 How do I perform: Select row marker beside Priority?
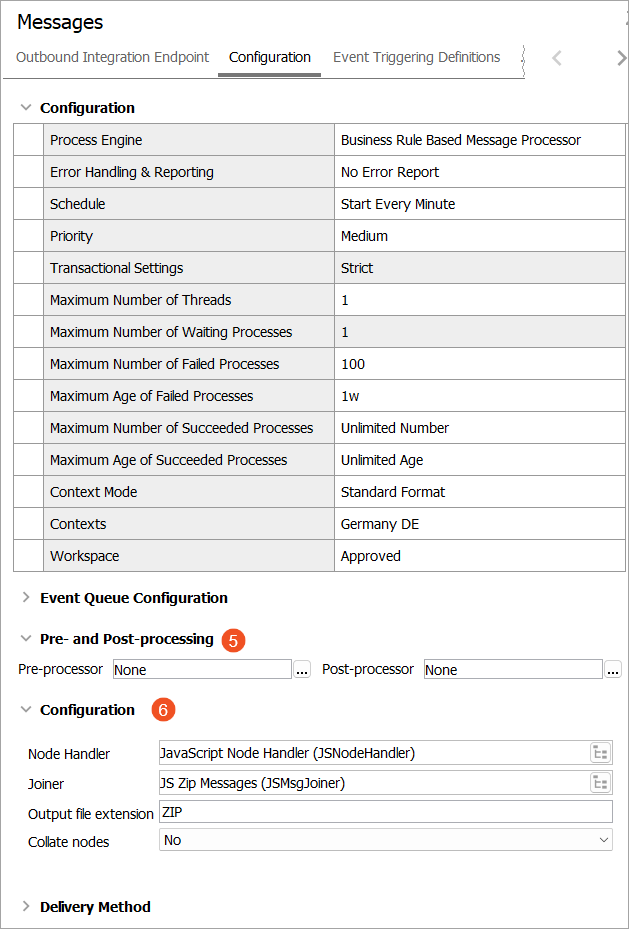29,236
